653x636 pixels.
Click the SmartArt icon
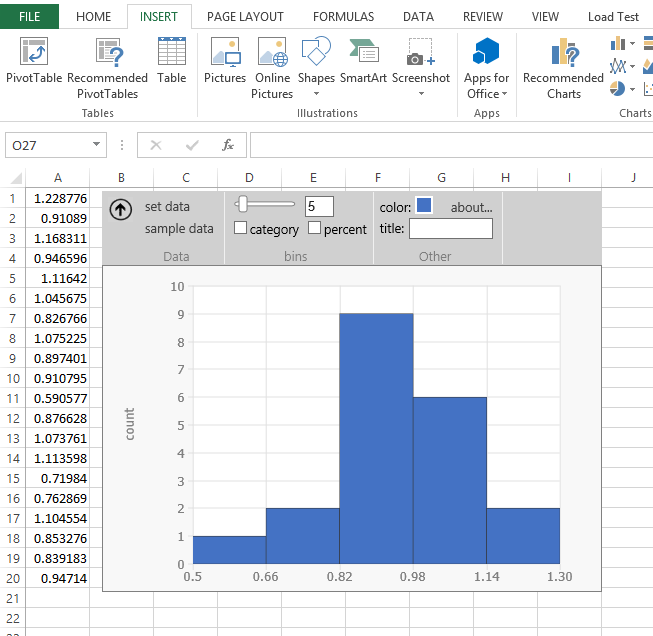tap(364, 53)
